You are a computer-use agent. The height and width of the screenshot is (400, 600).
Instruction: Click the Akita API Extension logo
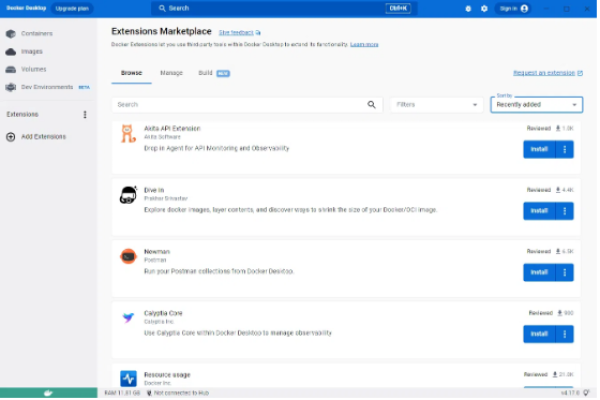click(x=128, y=134)
